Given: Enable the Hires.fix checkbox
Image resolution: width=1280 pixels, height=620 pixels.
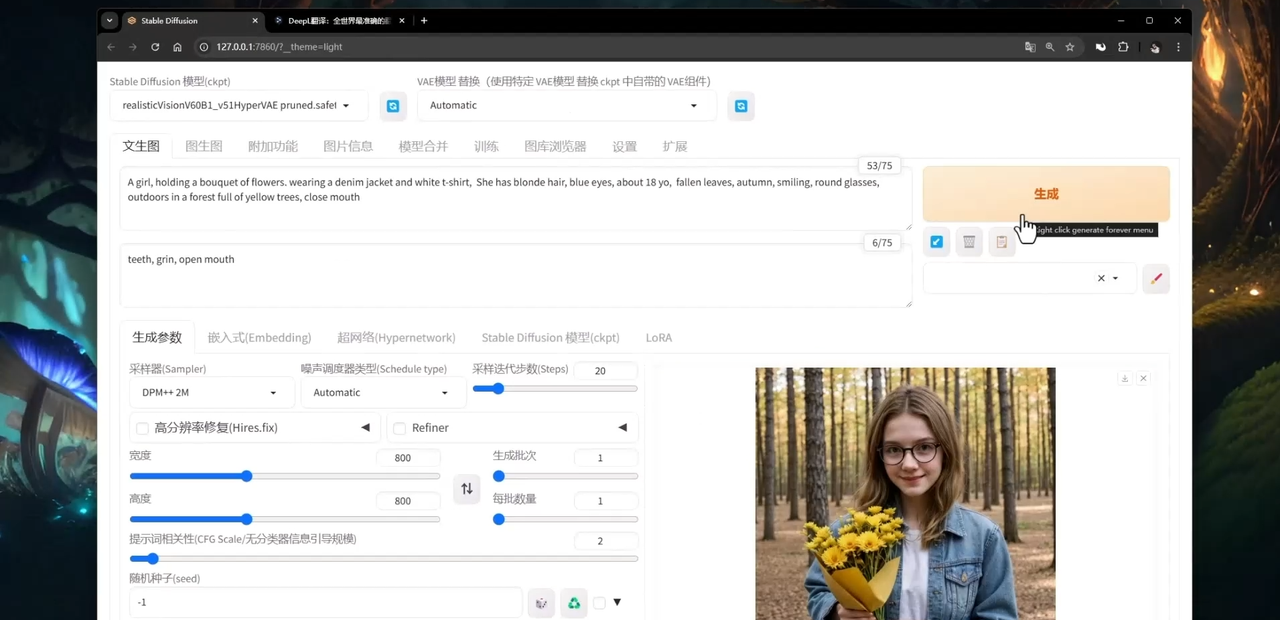Looking at the screenshot, I should point(142,428).
